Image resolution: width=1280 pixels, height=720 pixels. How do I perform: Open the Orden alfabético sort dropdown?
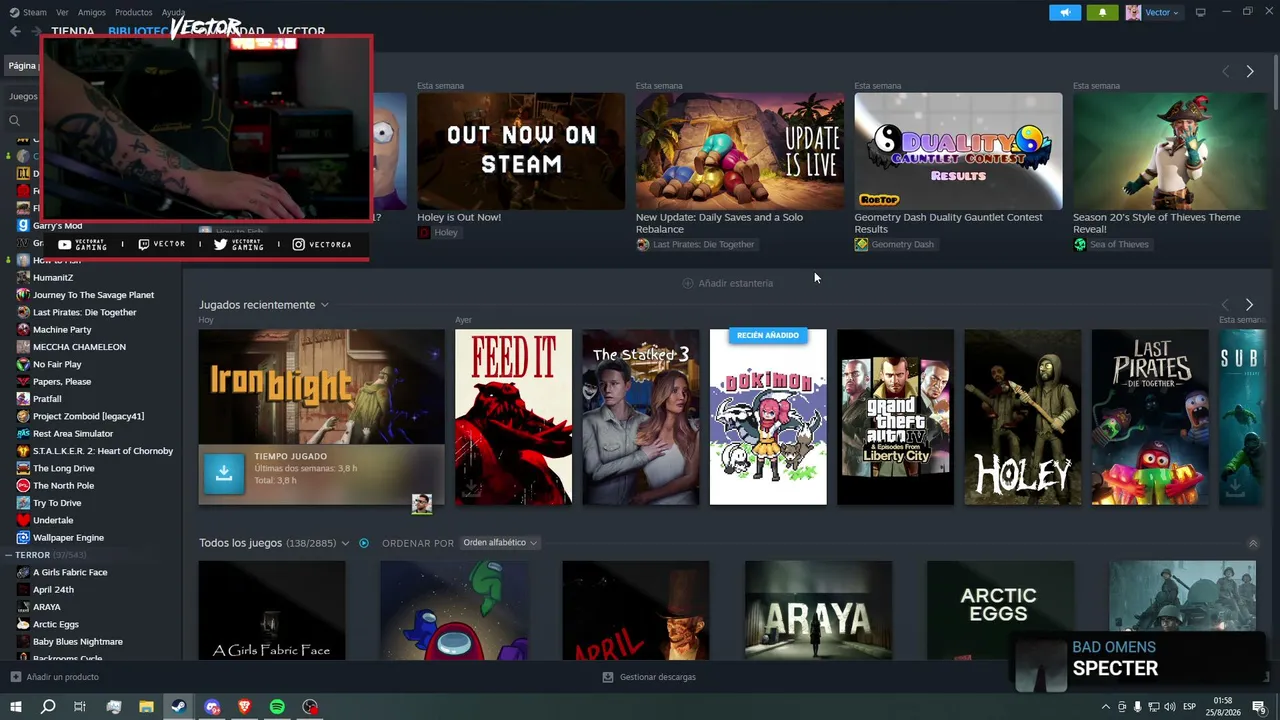coord(500,543)
